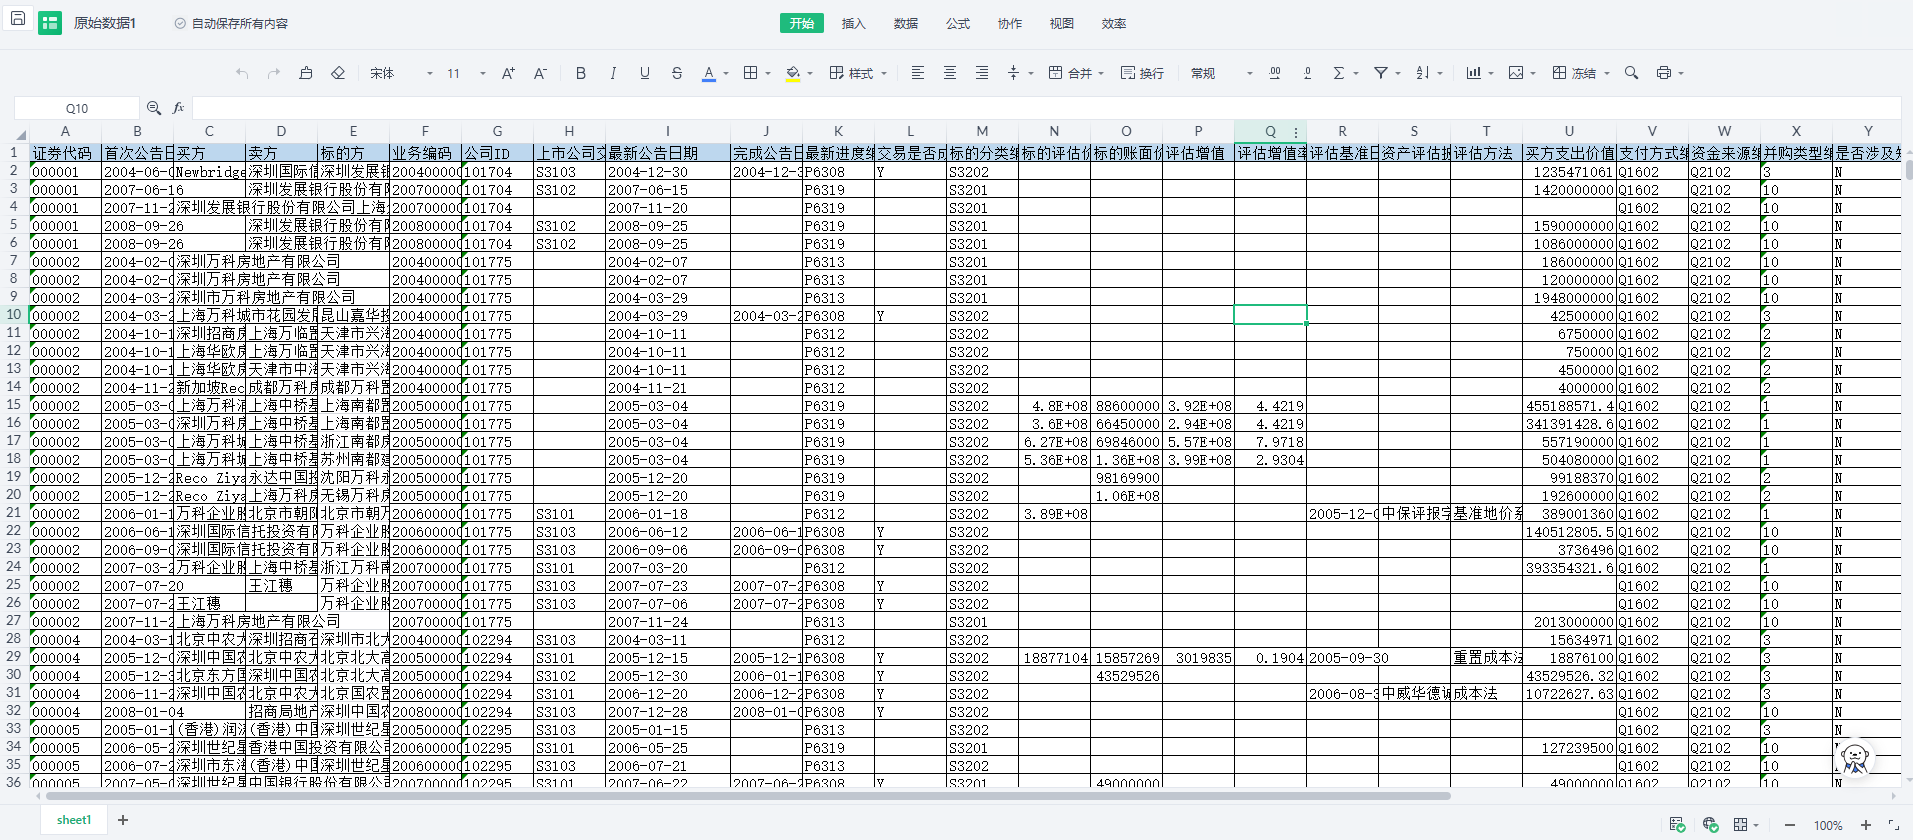Decrease decimal places
This screenshot has height=840, width=1913.
1307,73
